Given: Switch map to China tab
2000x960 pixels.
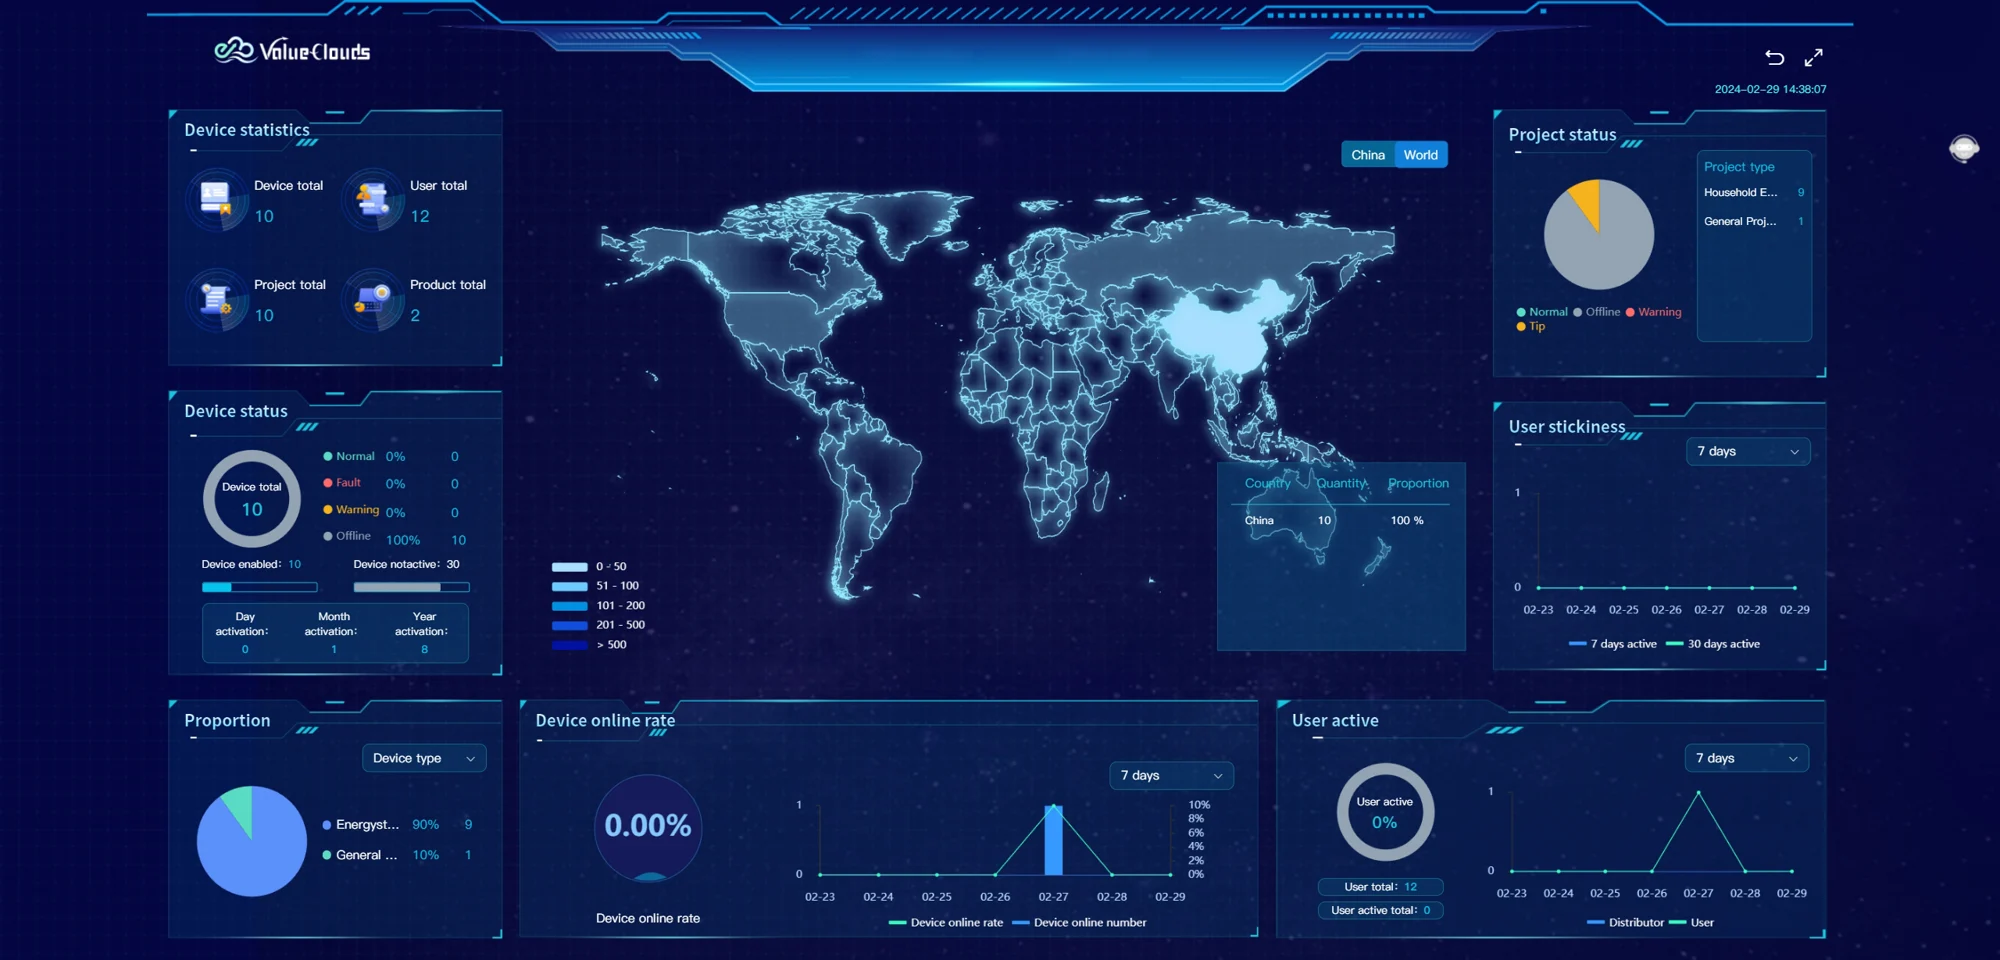Looking at the screenshot, I should click(x=1368, y=155).
